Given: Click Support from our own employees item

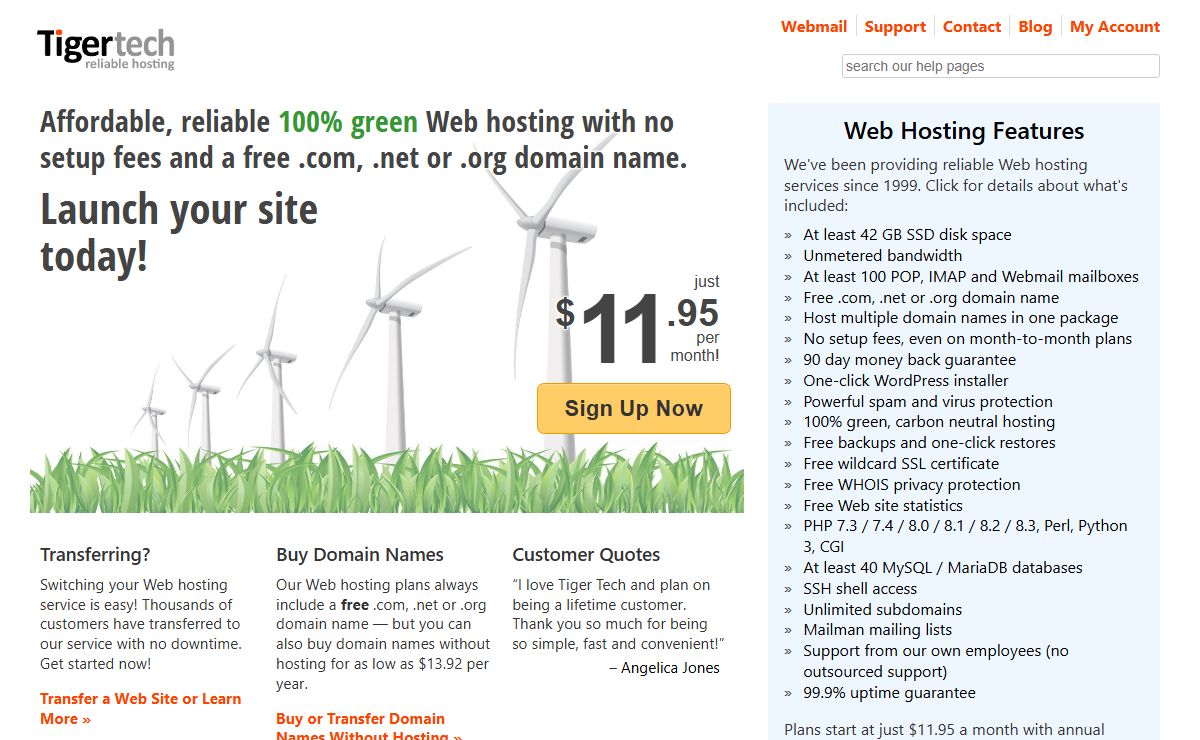Looking at the screenshot, I should point(936,661).
